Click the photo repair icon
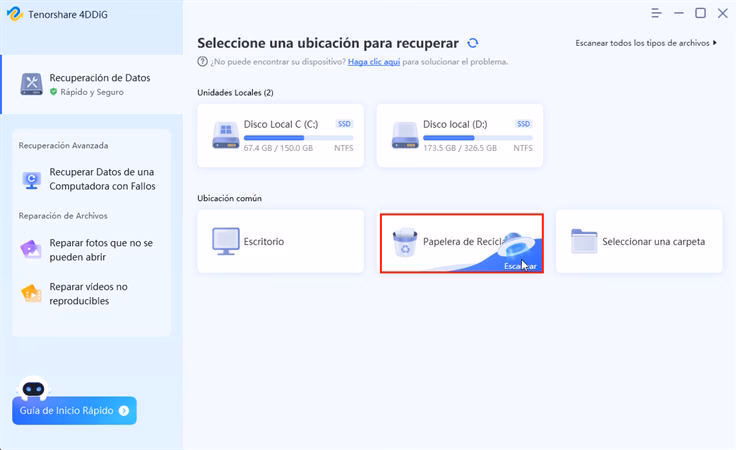 [x=31, y=249]
